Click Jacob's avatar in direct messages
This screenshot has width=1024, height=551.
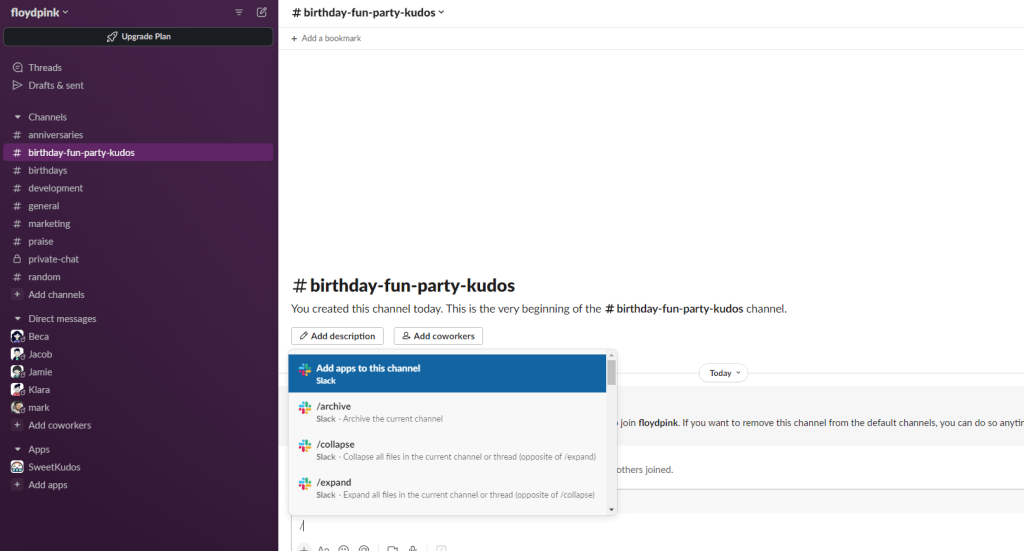click(x=17, y=354)
